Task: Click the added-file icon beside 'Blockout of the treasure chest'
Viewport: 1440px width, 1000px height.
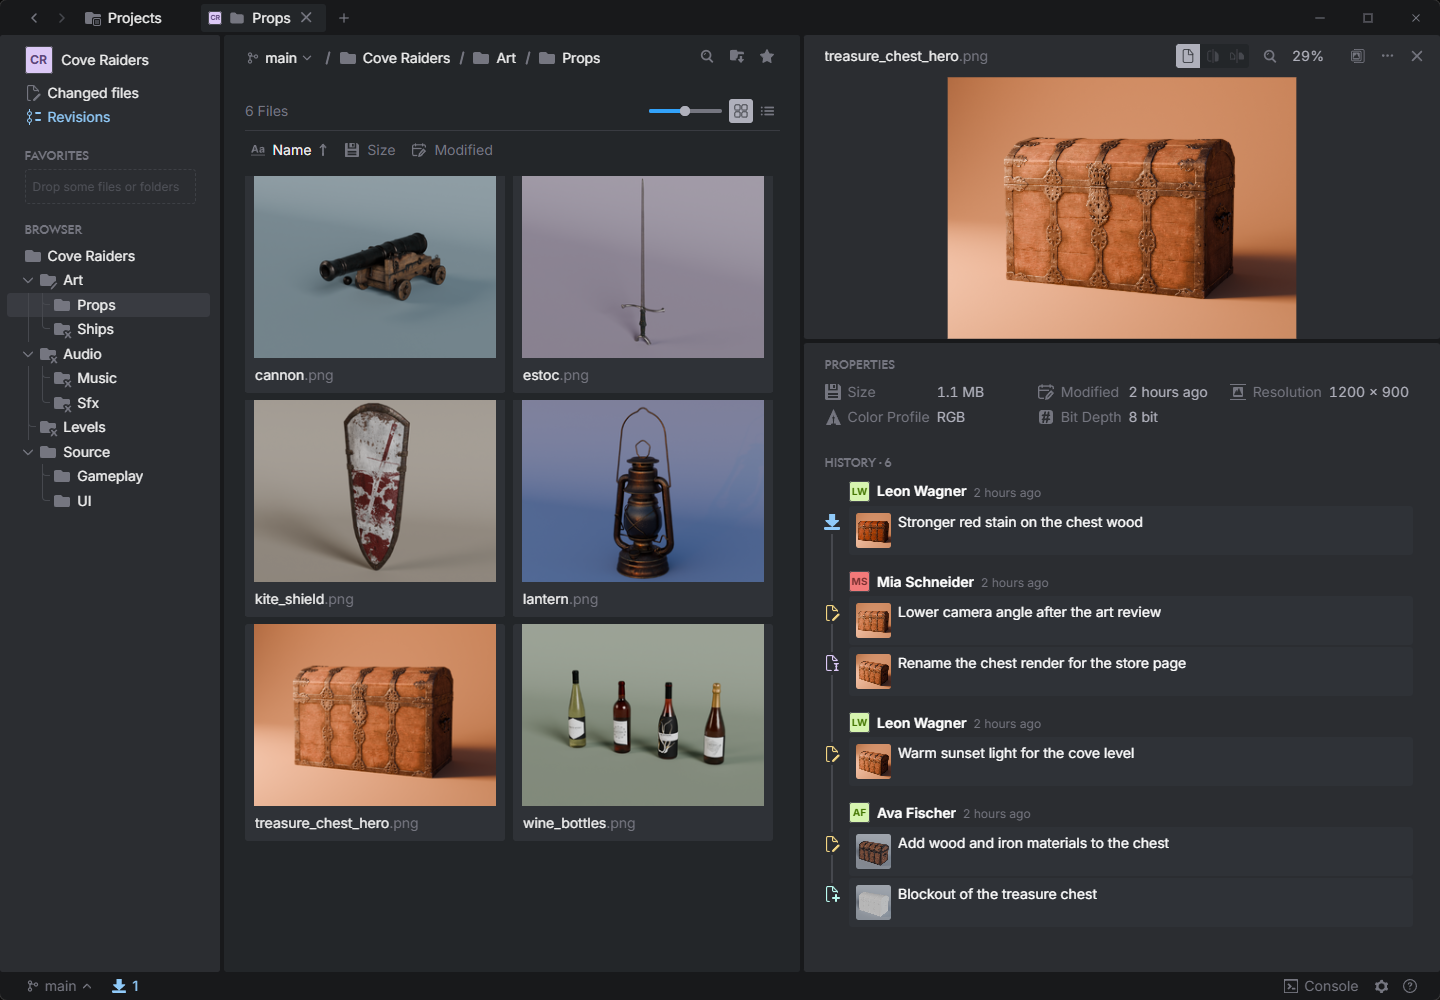Action: click(832, 895)
